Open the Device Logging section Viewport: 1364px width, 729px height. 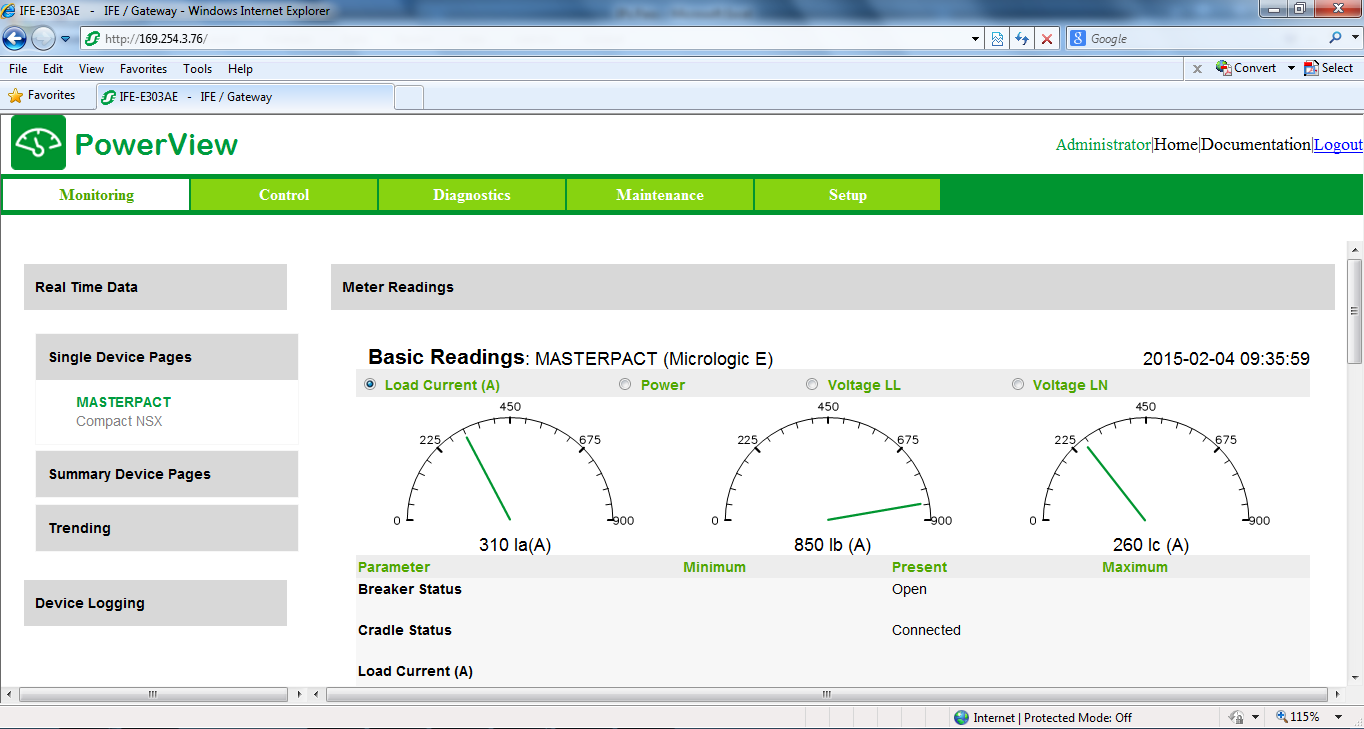[155, 603]
